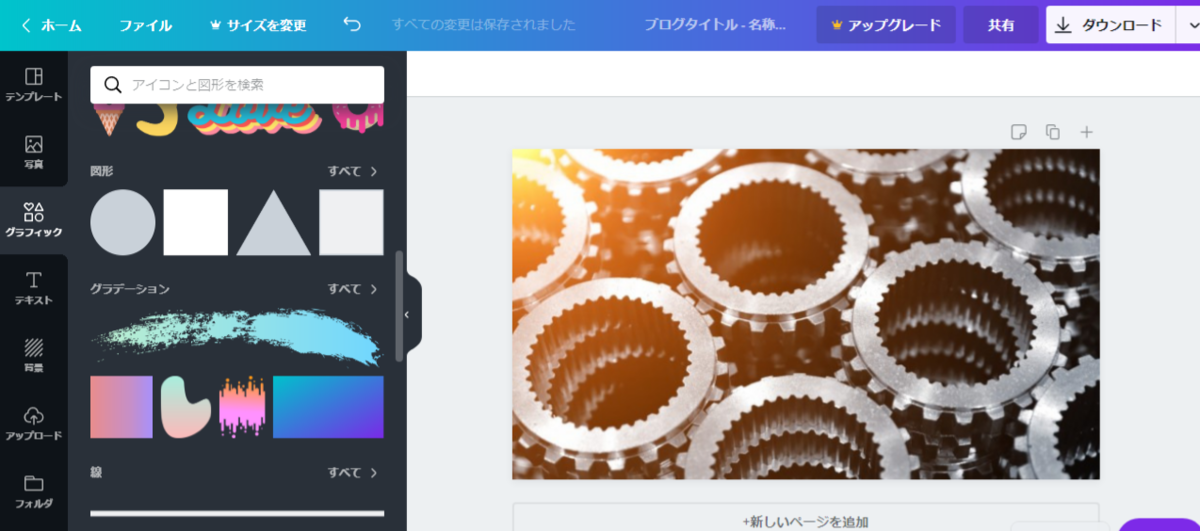Viewport: 1200px width, 531px height.
Task: Collapse the side panel with arrow handle
Action: (x=407, y=314)
